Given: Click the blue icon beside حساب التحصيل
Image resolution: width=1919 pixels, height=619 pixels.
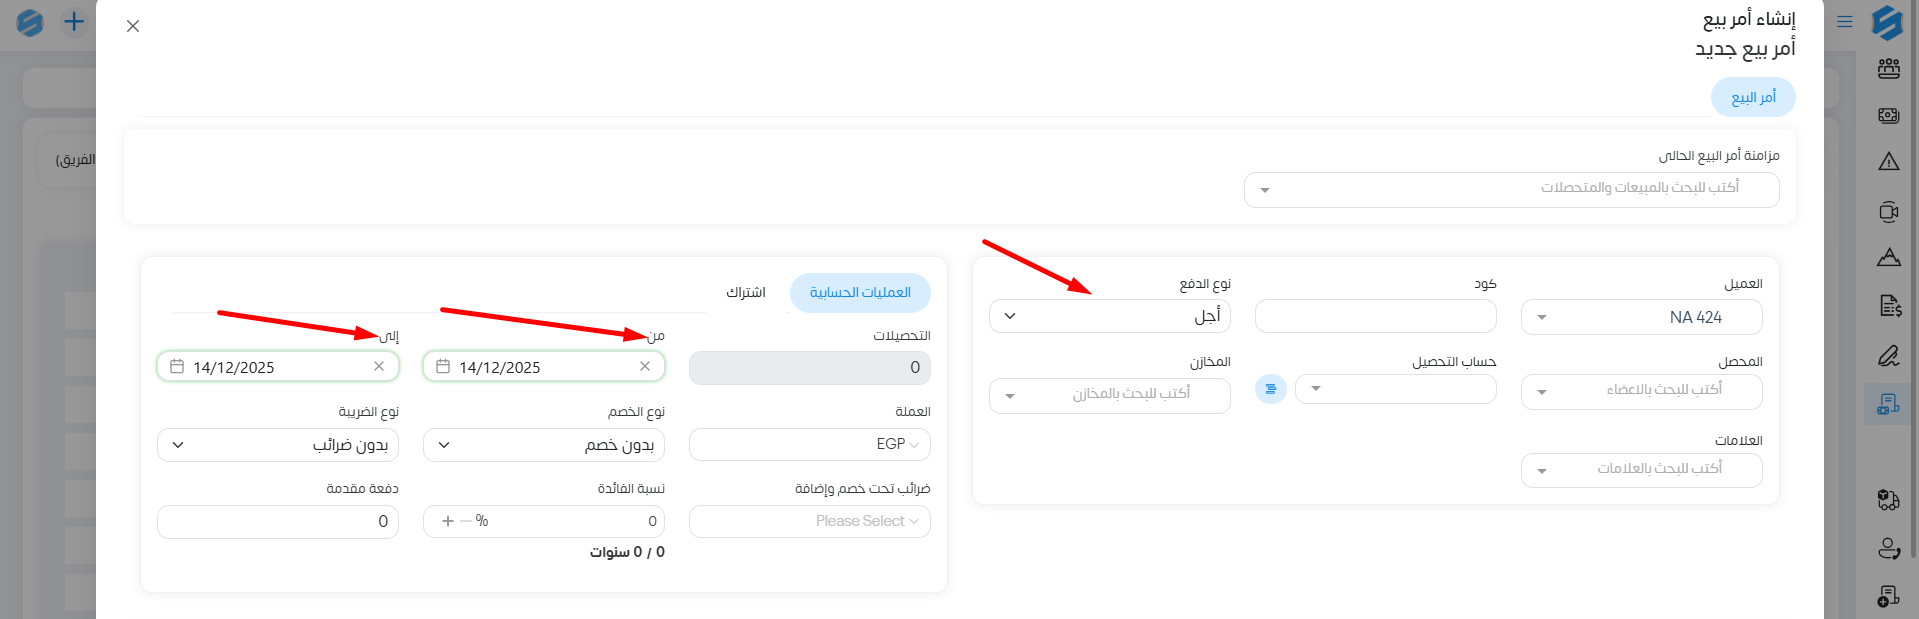Looking at the screenshot, I should click(1270, 389).
